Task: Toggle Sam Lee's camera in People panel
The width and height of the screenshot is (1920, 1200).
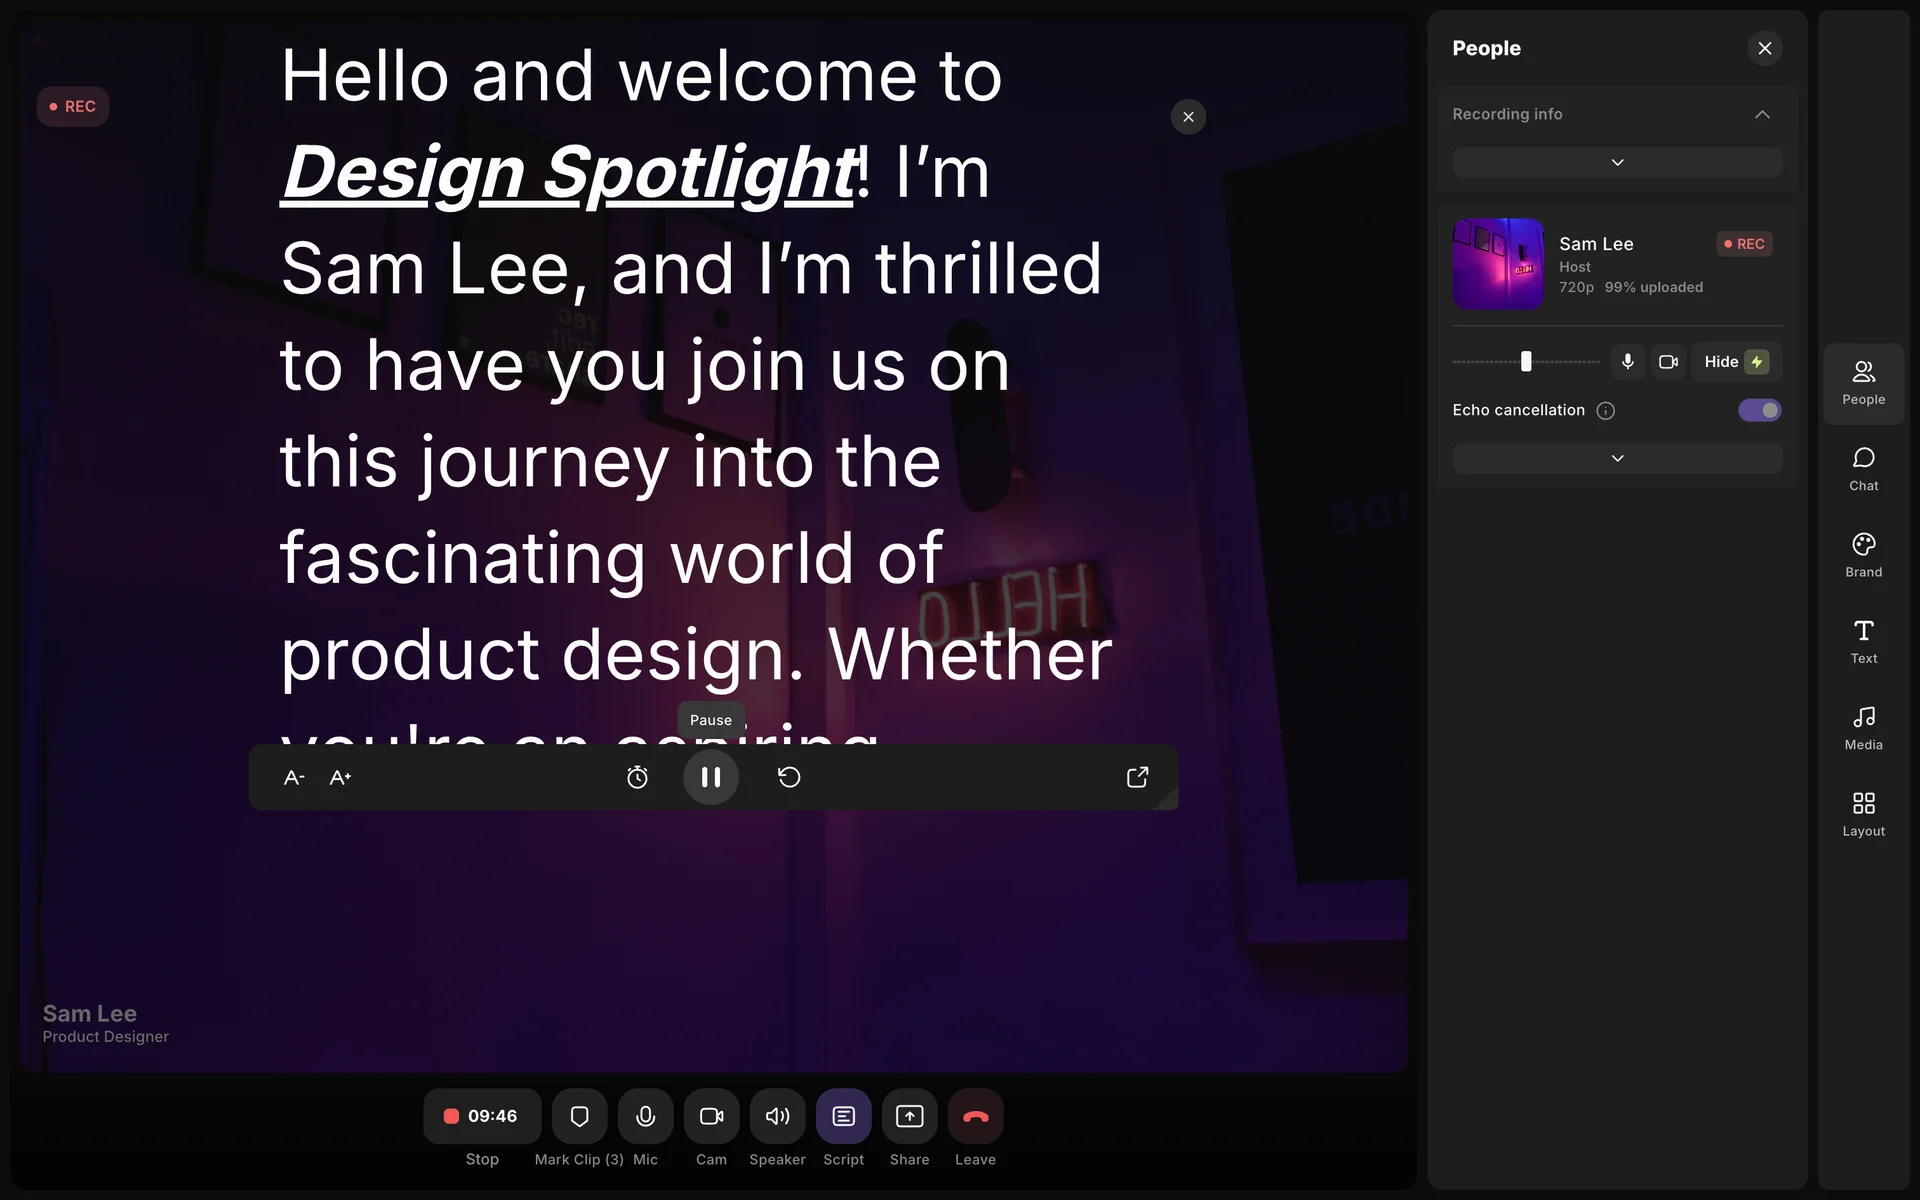Action: (1668, 362)
